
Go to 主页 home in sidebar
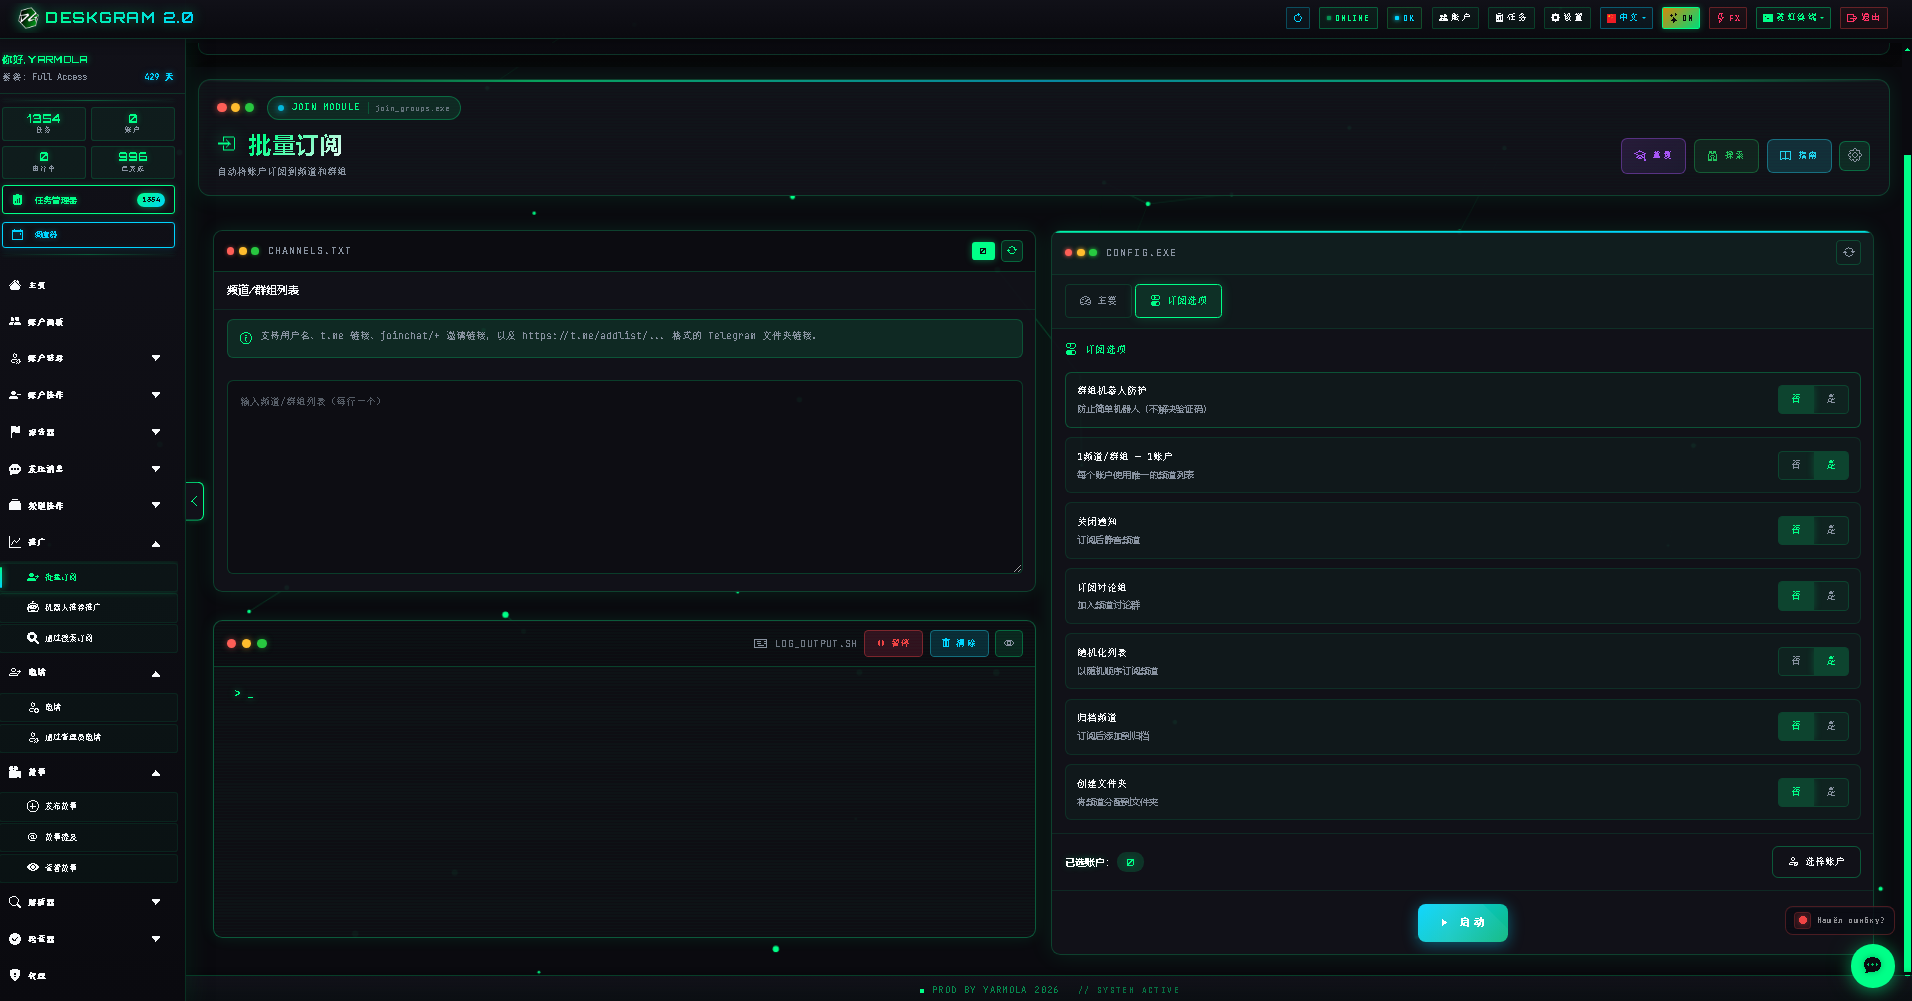(88, 286)
